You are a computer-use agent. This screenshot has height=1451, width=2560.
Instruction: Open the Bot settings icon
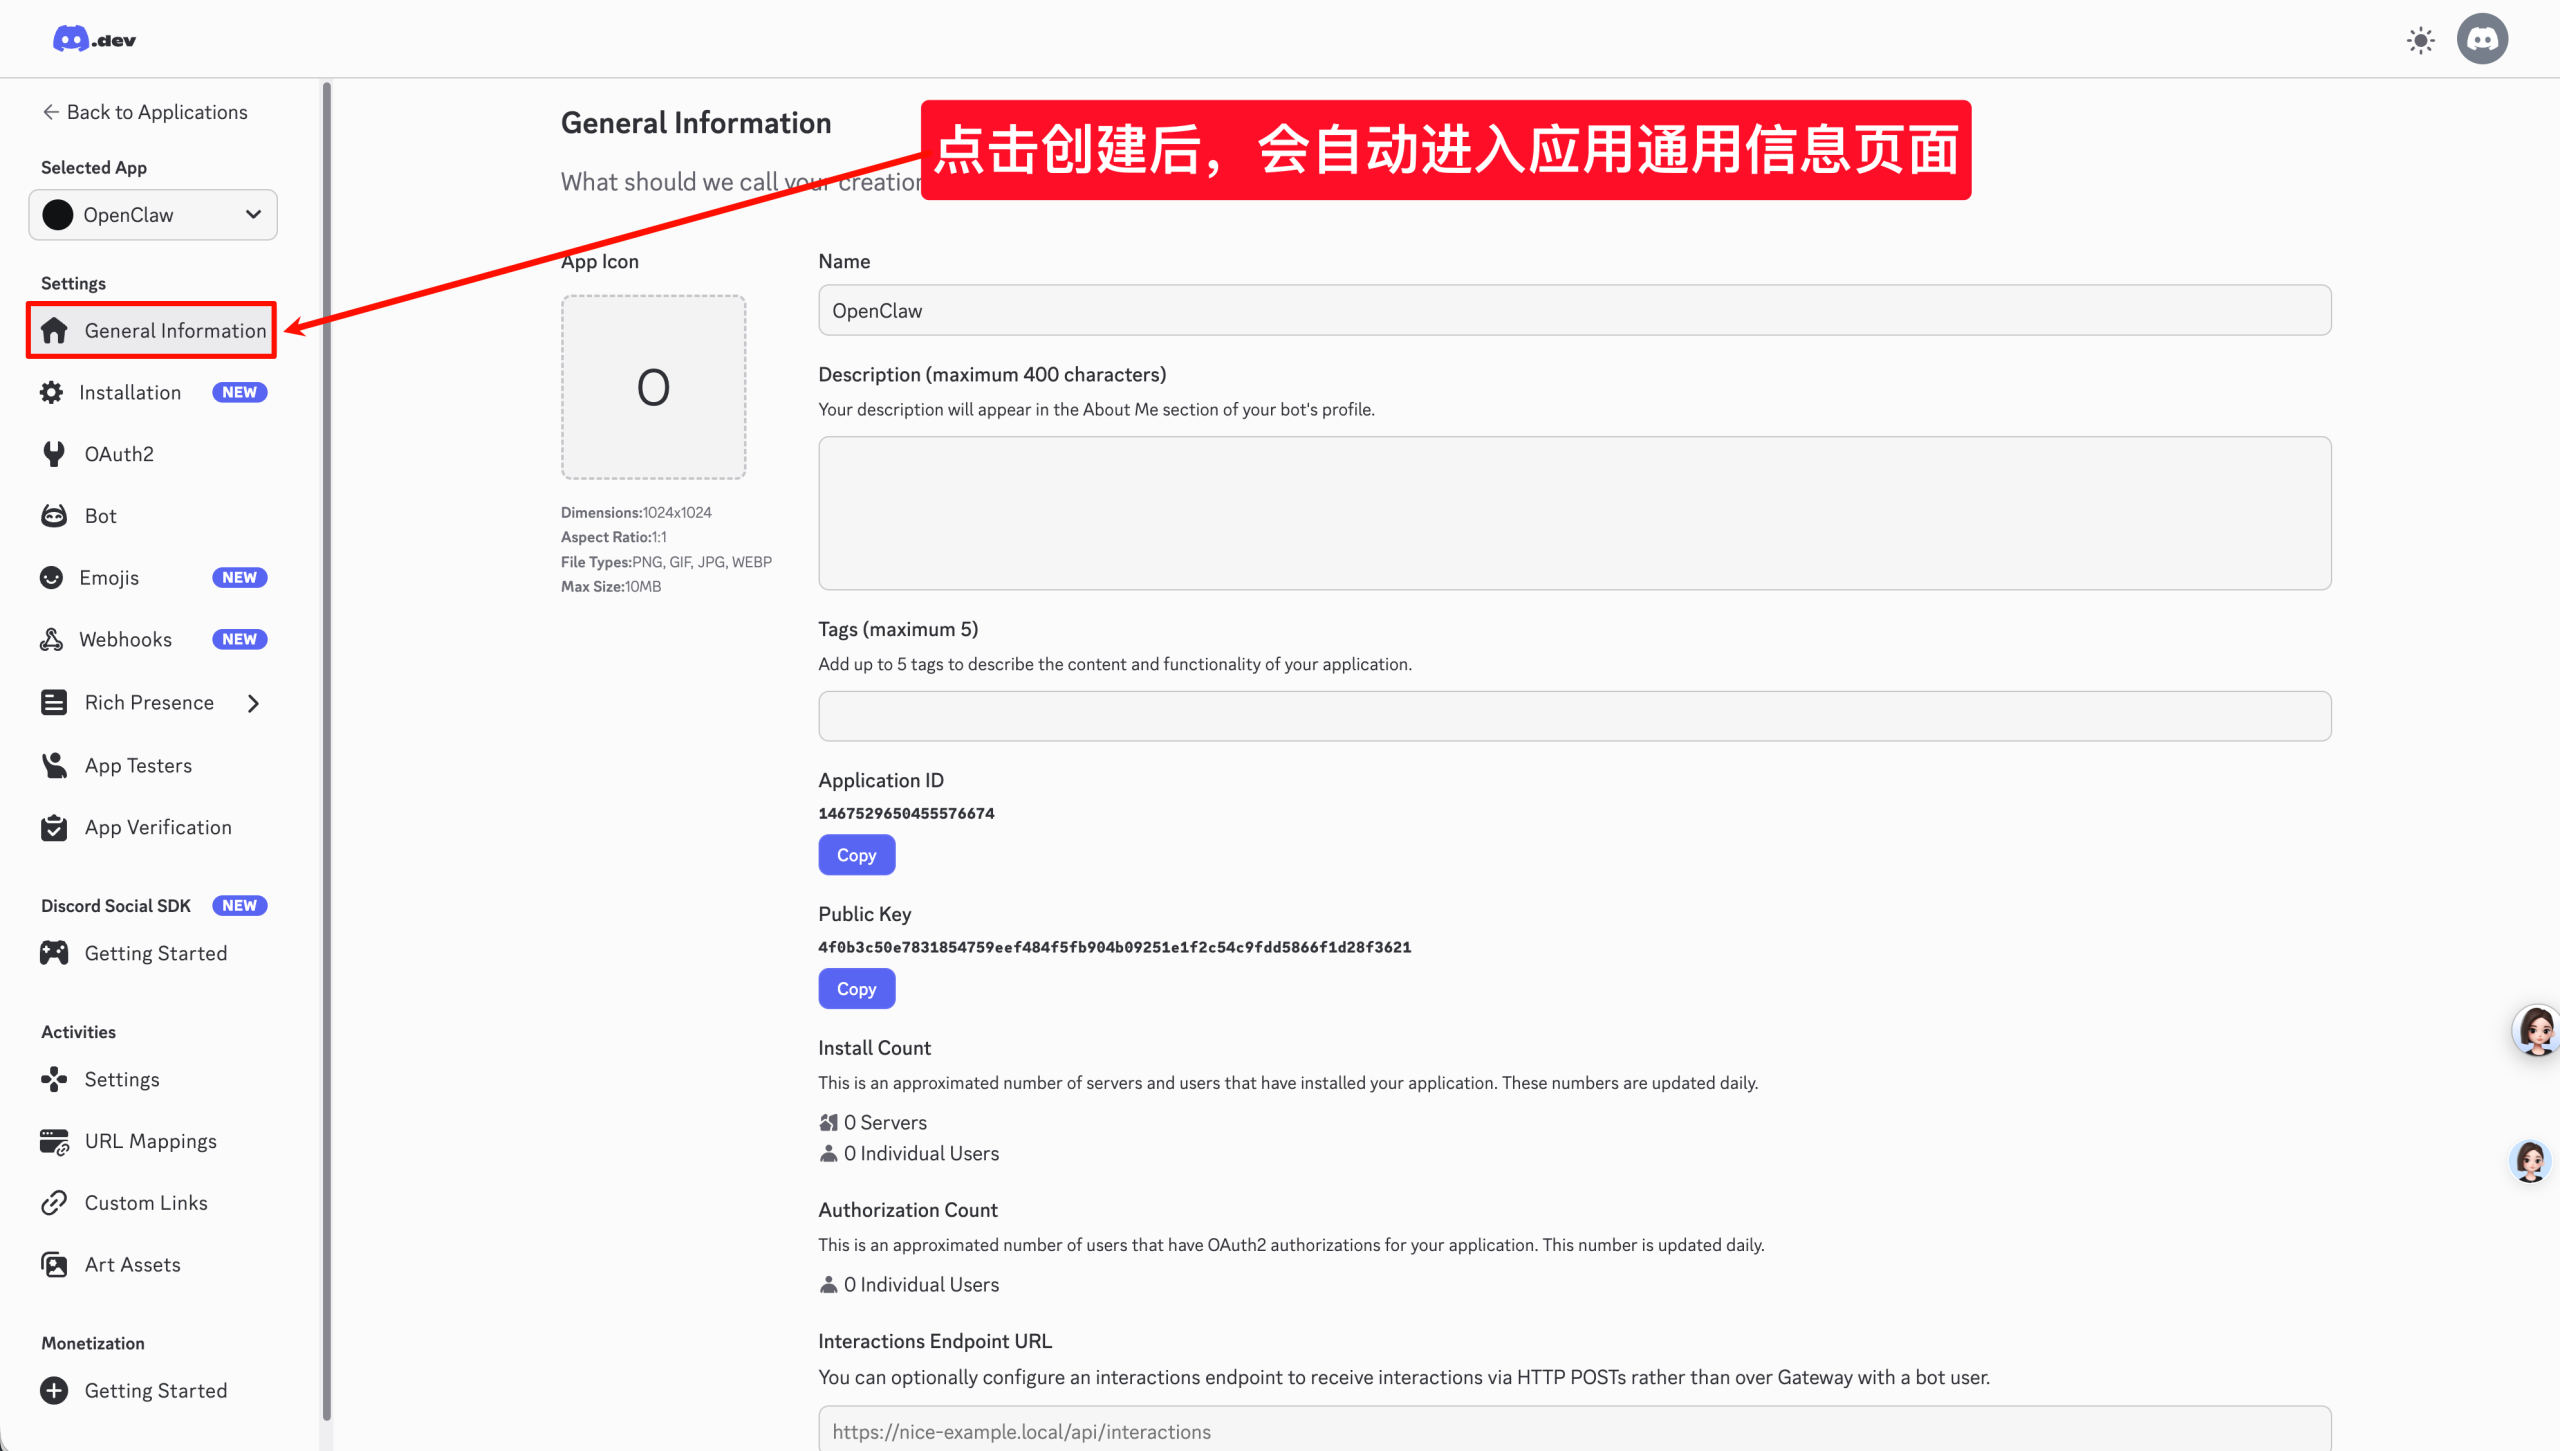click(54, 516)
